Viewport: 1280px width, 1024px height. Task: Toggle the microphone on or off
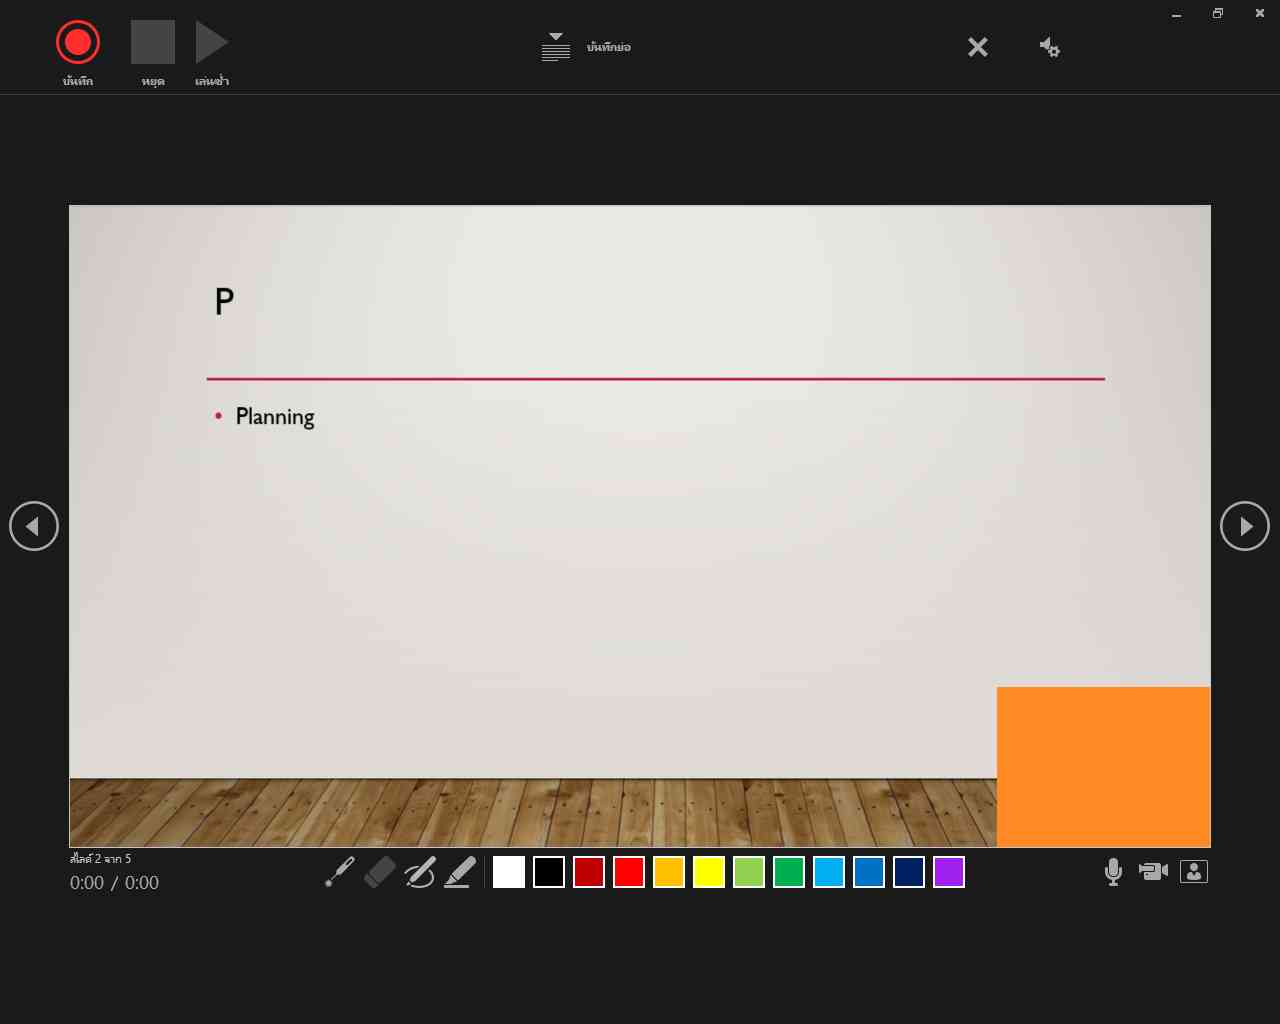pyautogui.click(x=1113, y=872)
